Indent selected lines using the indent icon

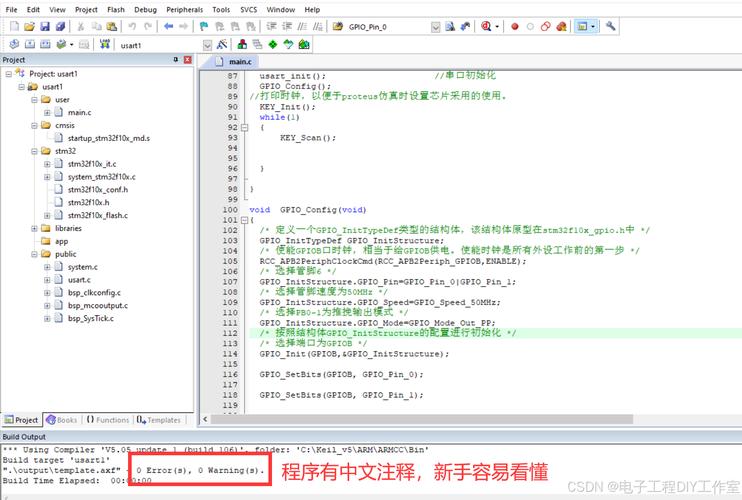tap(272, 26)
